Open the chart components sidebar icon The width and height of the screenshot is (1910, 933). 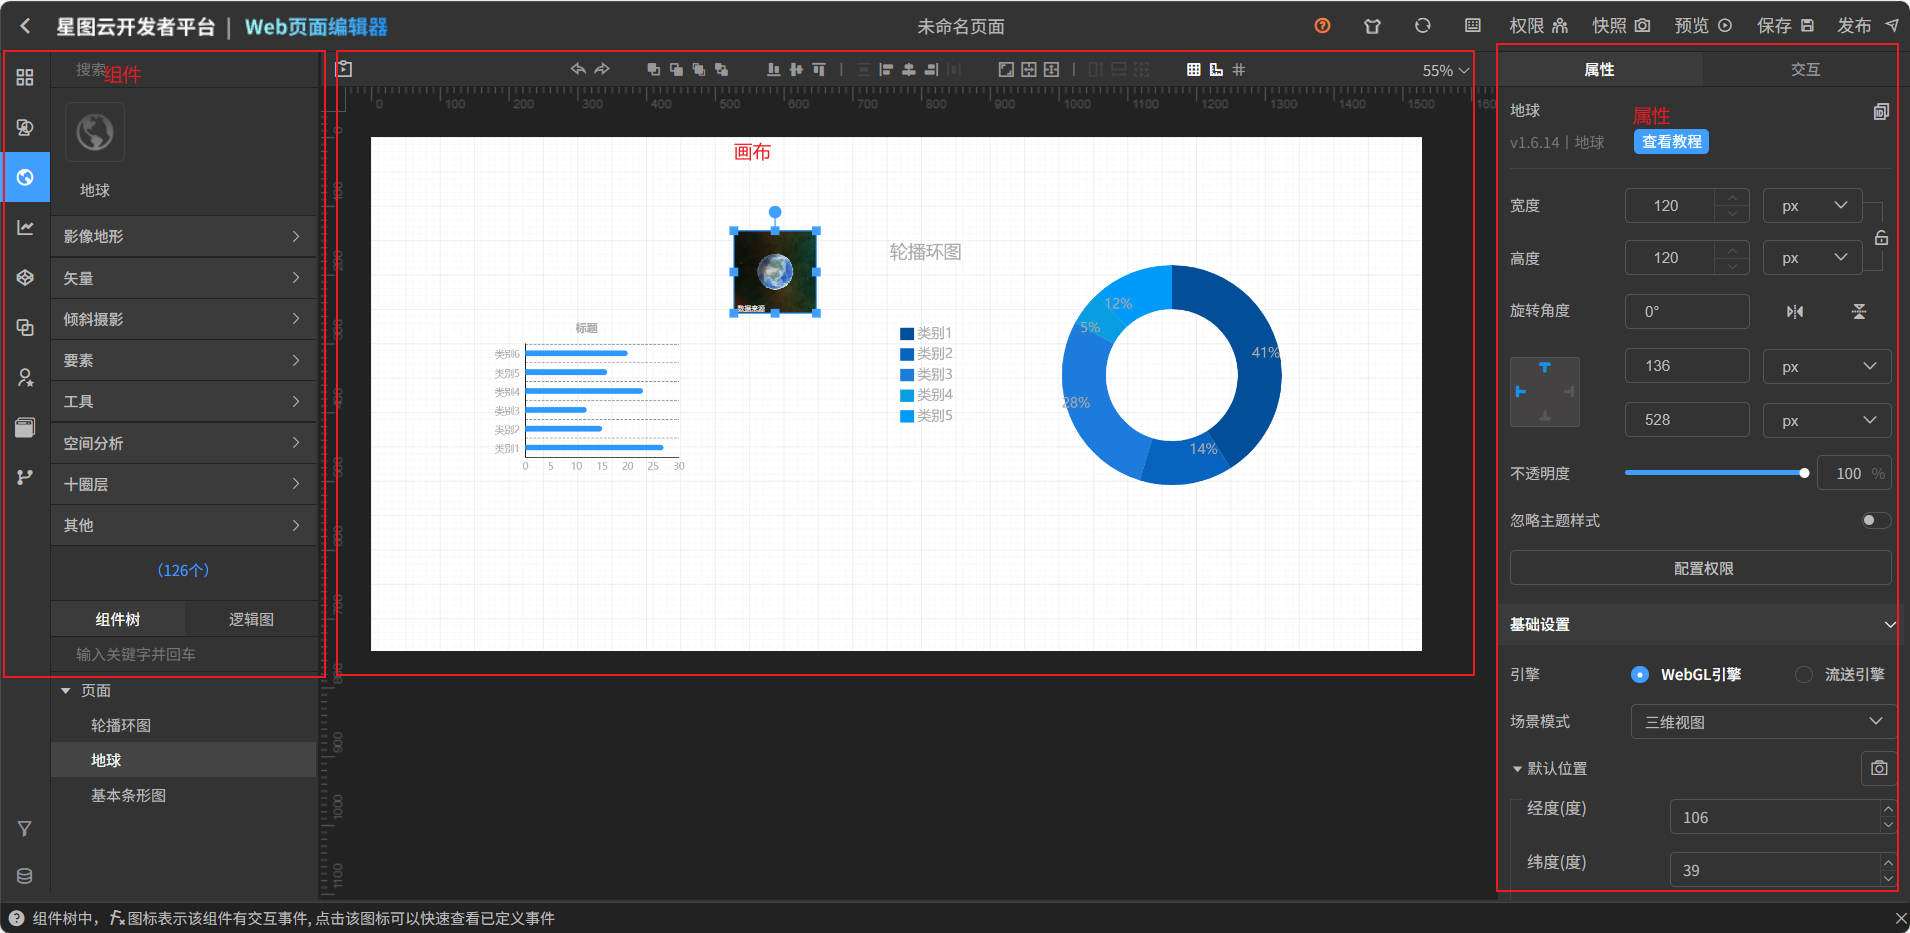(25, 227)
